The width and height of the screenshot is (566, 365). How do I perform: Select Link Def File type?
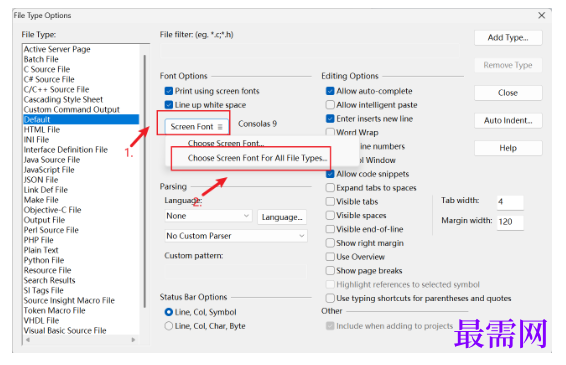point(81,190)
